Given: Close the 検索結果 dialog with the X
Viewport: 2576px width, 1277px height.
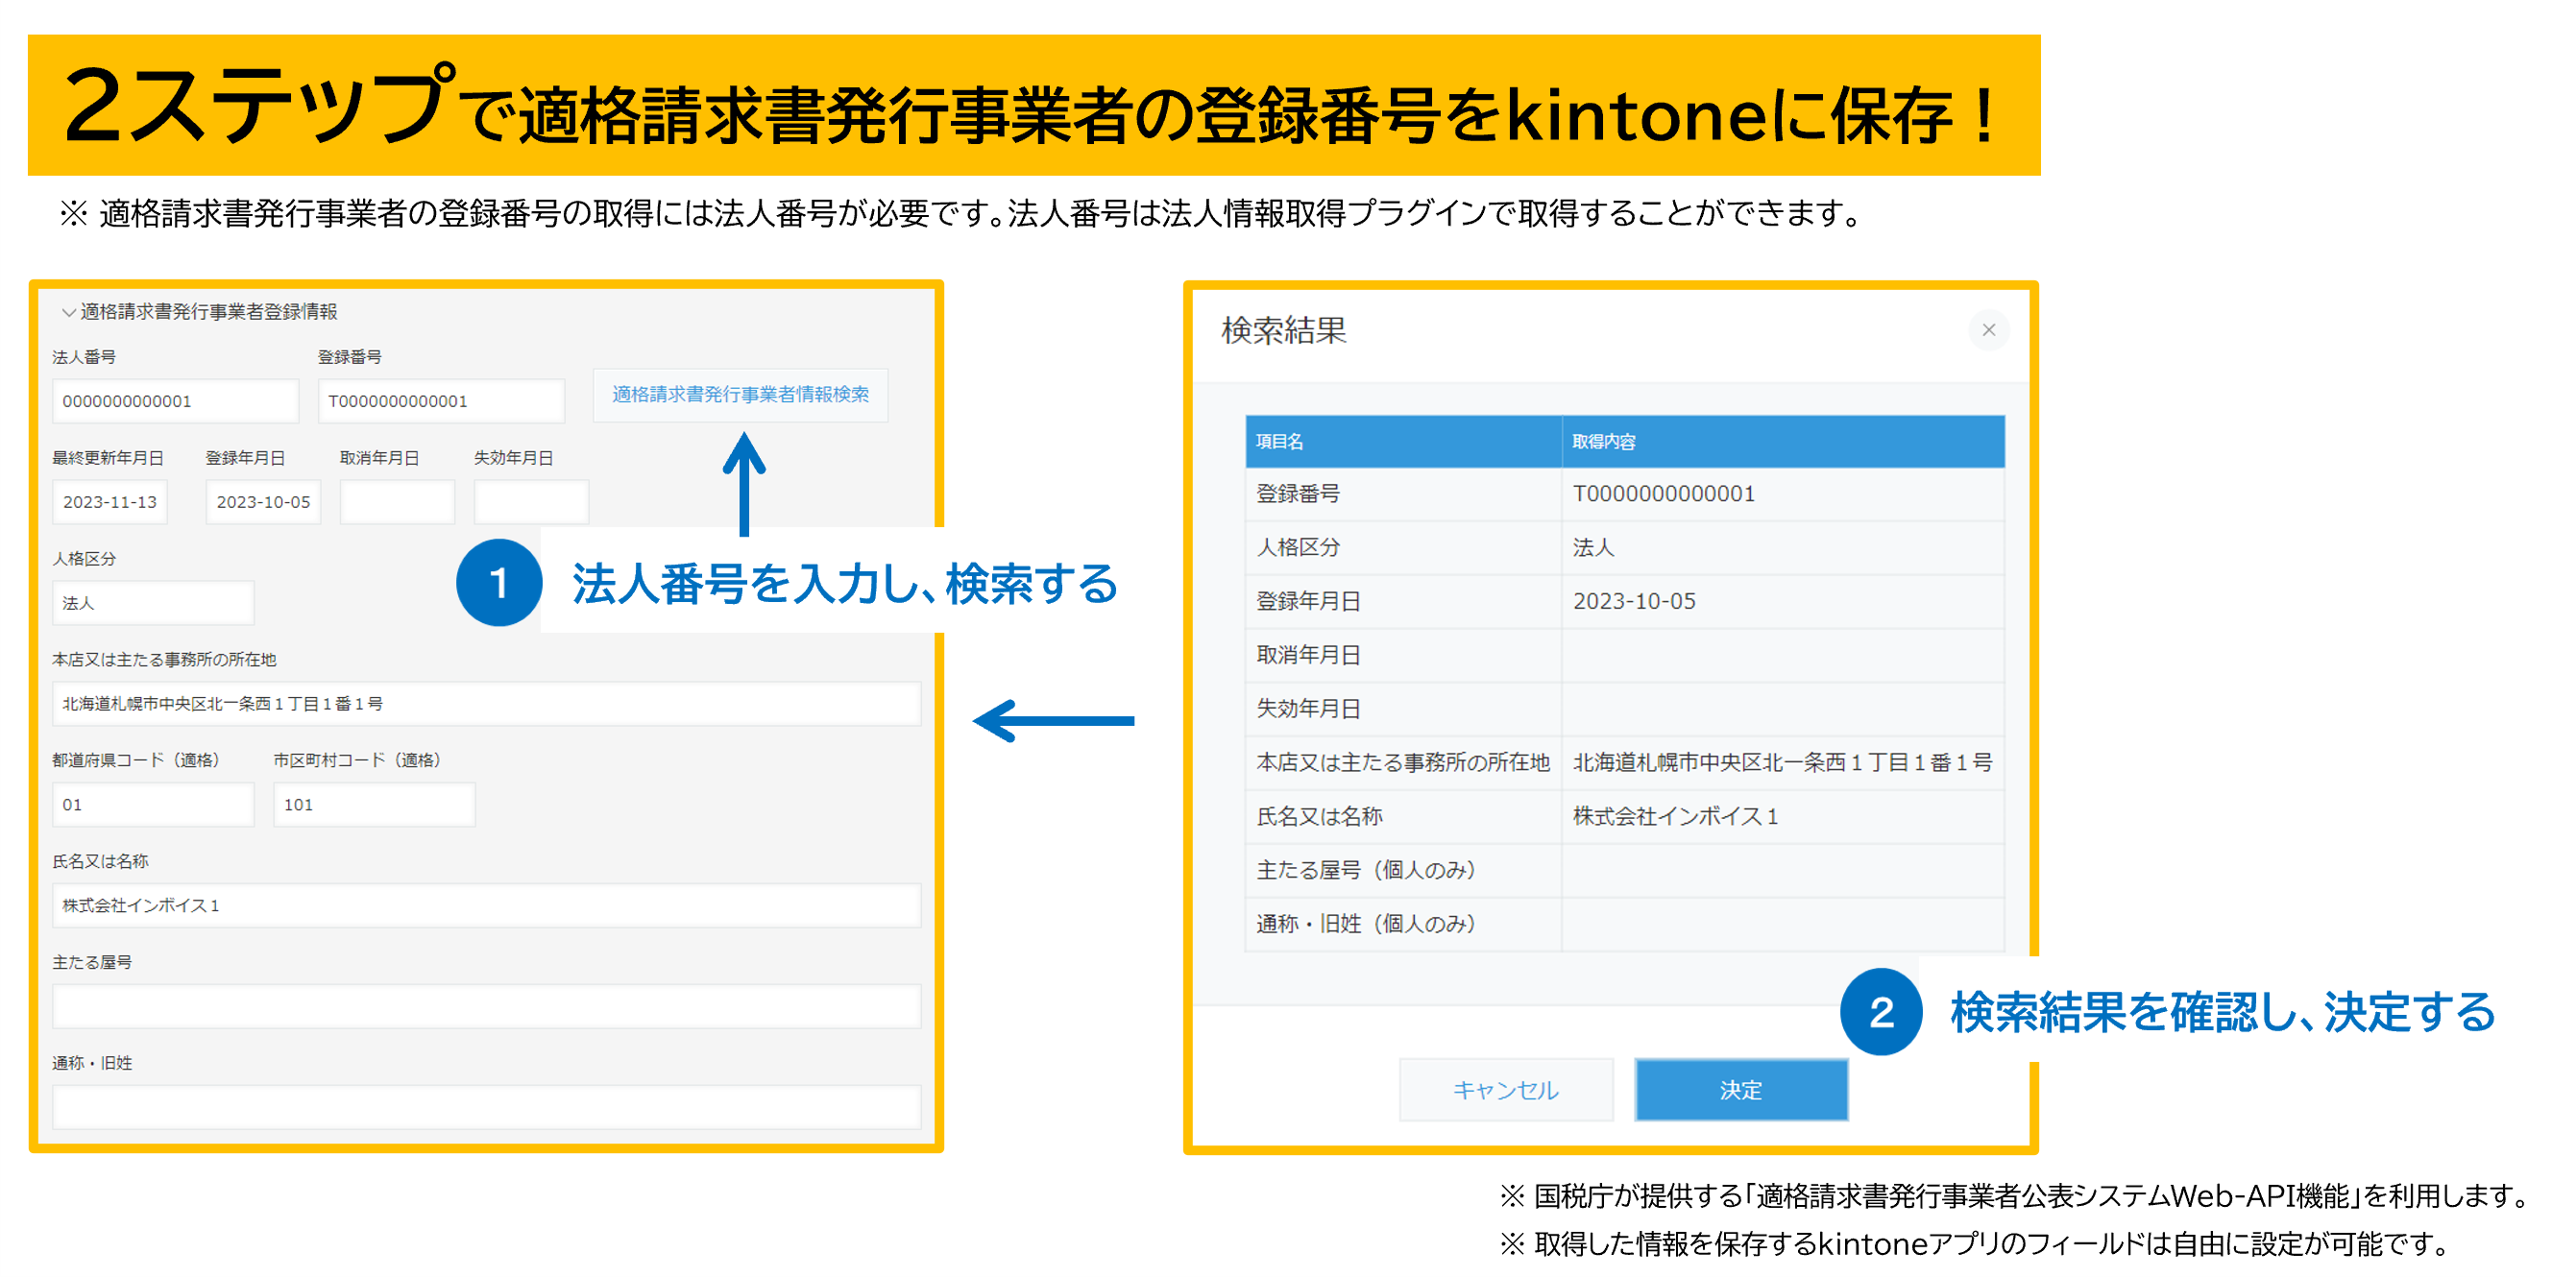Looking at the screenshot, I should click(1988, 330).
